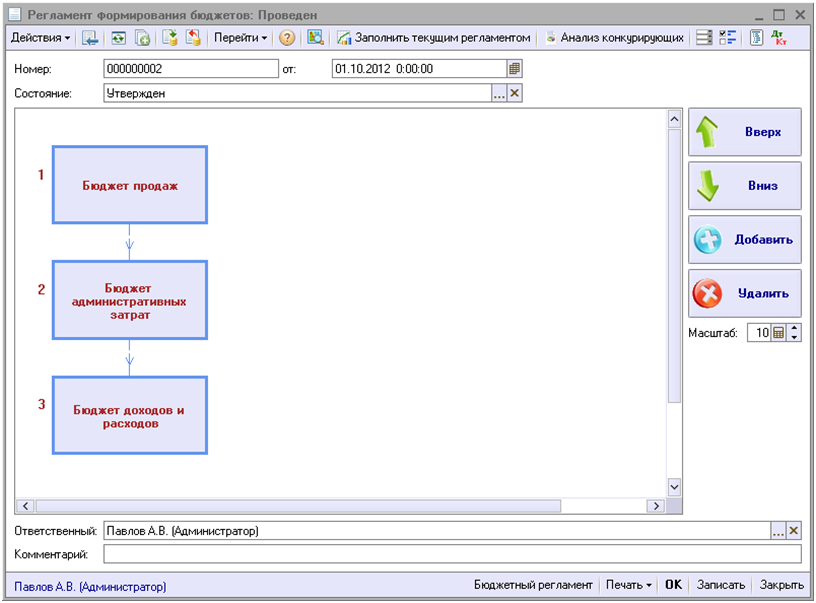Click the Дт/Кт postings icon in toolbar

[x=779, y=38]
